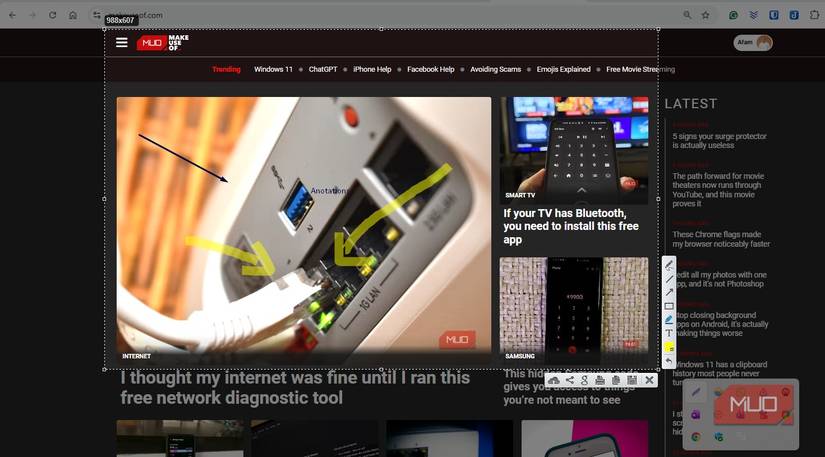Open the surge protector latest article
The width and height of the screenshot is (825, 457).
[x=719, y=140]
